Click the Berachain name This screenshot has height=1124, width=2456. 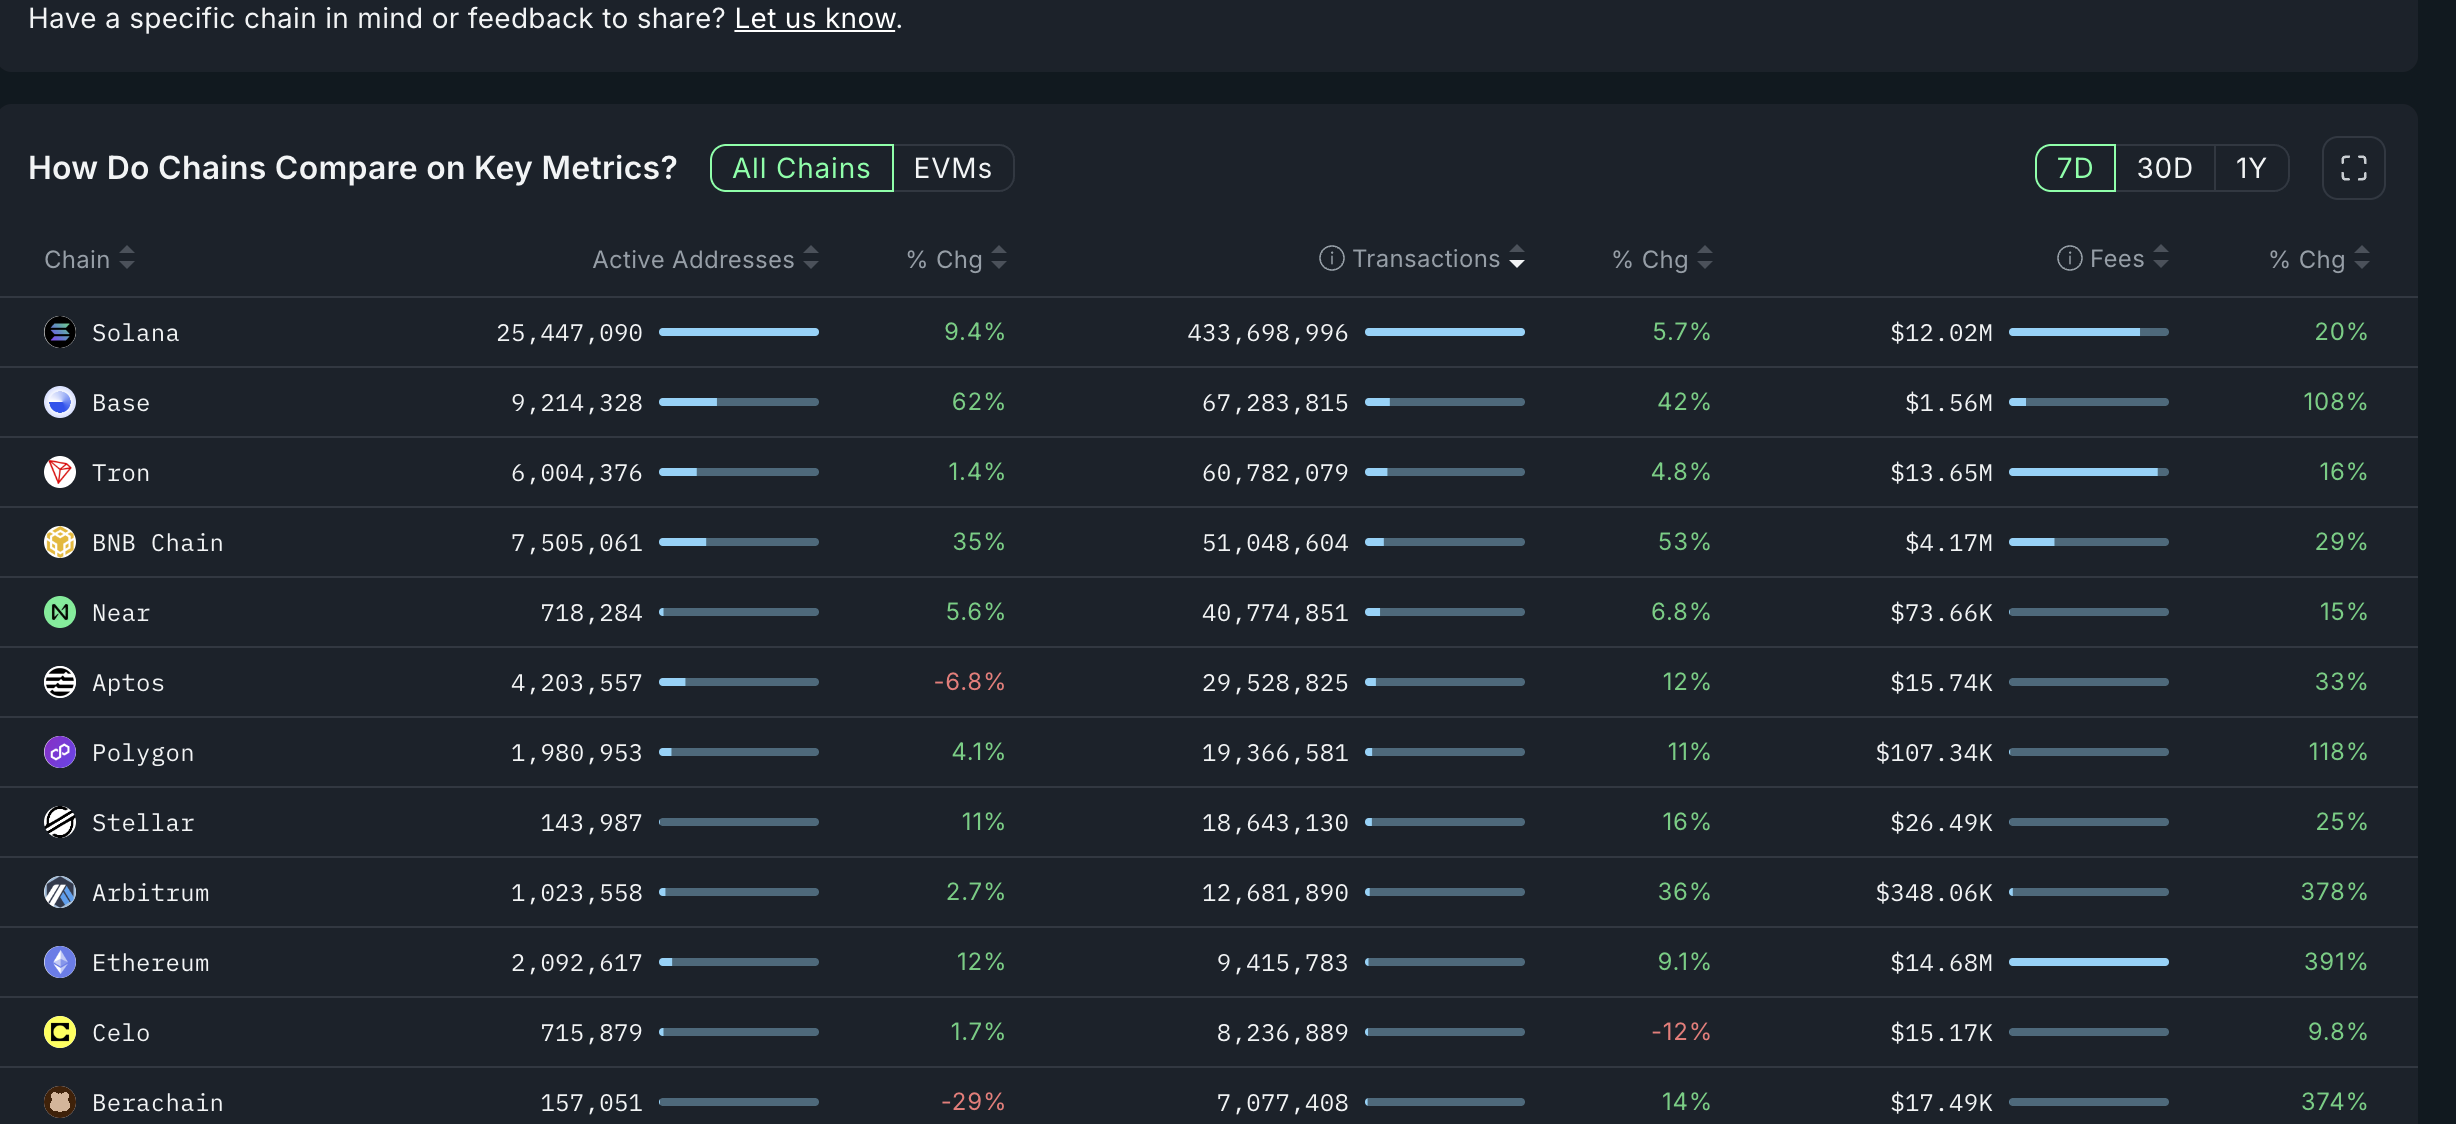pos(157,1103)
